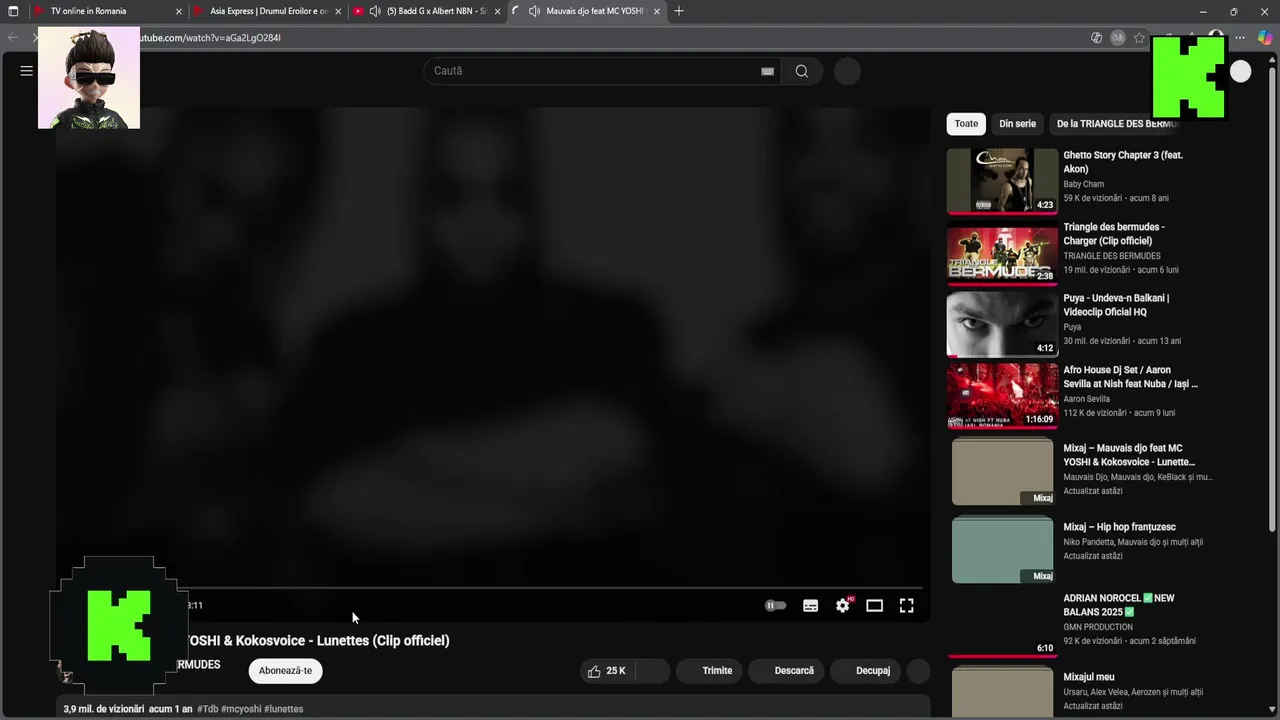Open a new browser tab
The width and height of the screenshot is (1280, 720).
point(679,11)
